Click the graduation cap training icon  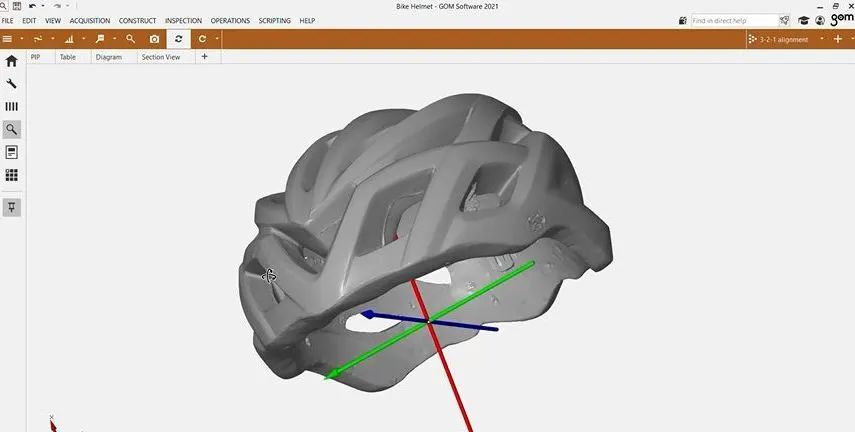point(803,20)
